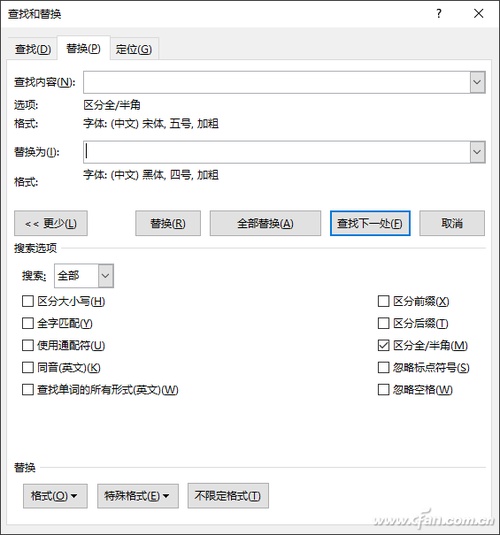This screenshot has height=535, width=500.
Task: Uncheck the 区分全/半角(M) checkbox
Action: coord(383,345)
